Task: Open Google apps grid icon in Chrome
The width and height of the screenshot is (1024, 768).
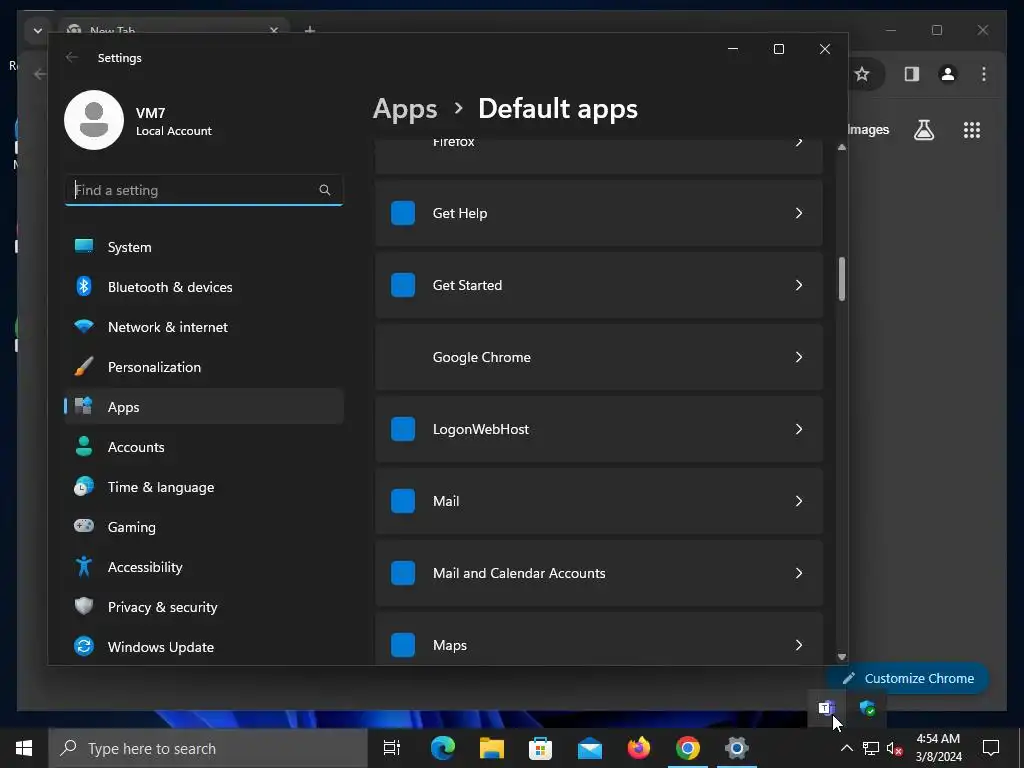Action: 972,130
